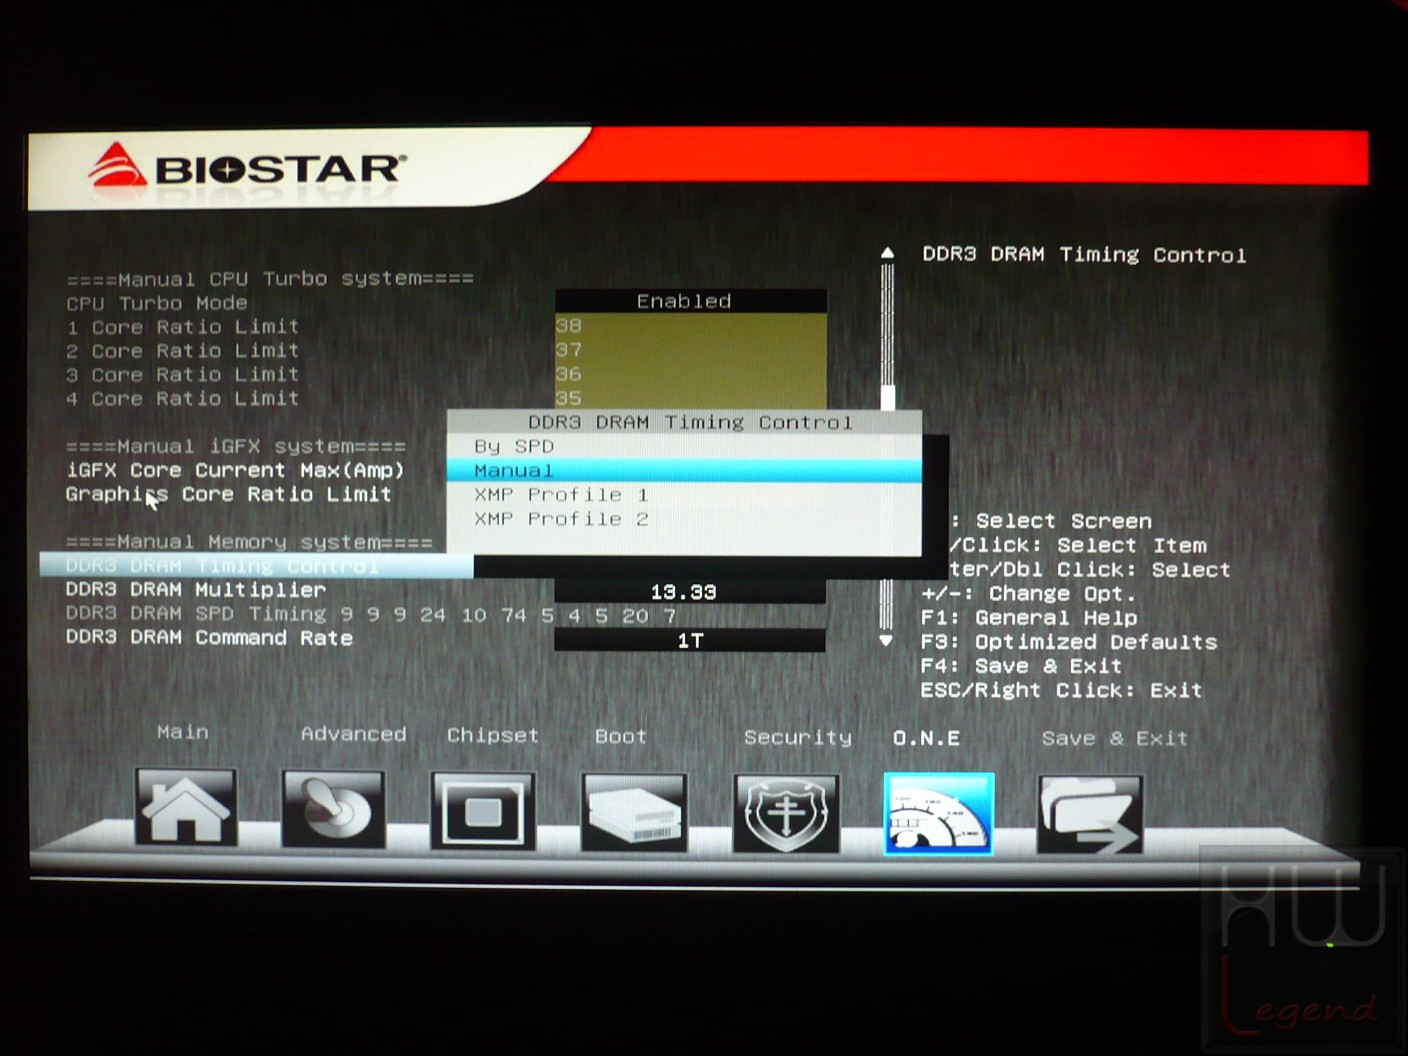Open the Security shield icon
Image resolution: width=1408 pixels, height=1056 pixels.
[x=786, y=813]
